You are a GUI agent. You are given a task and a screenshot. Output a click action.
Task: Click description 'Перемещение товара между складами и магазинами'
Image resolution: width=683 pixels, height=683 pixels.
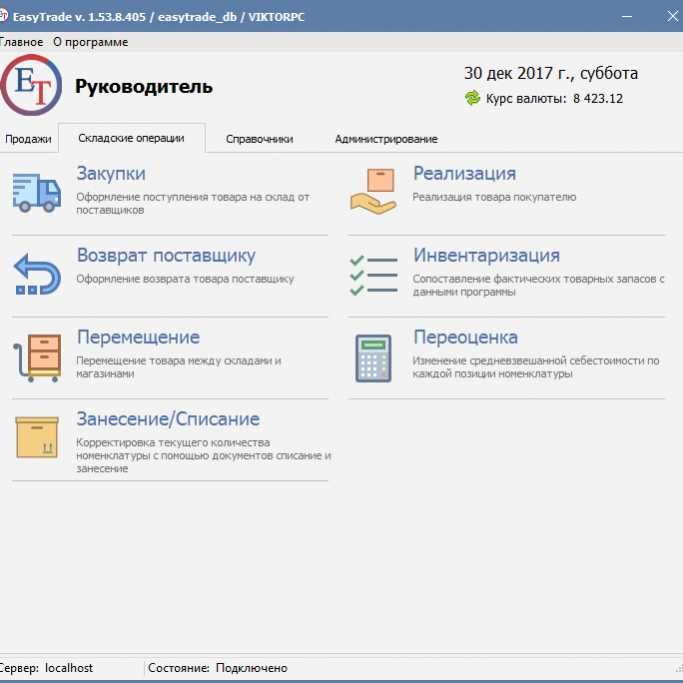pyautogui.click(x=179, y=367)
